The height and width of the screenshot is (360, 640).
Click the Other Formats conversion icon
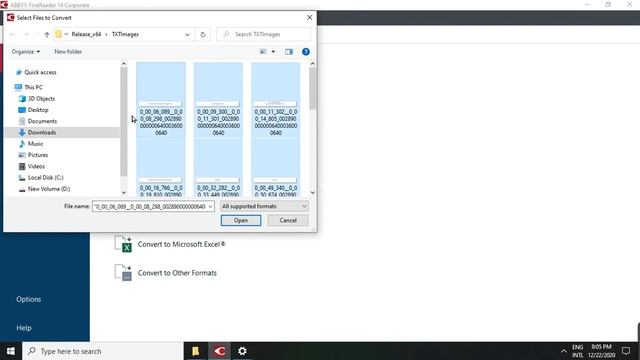pyautogui.click(x=123, y=273)
